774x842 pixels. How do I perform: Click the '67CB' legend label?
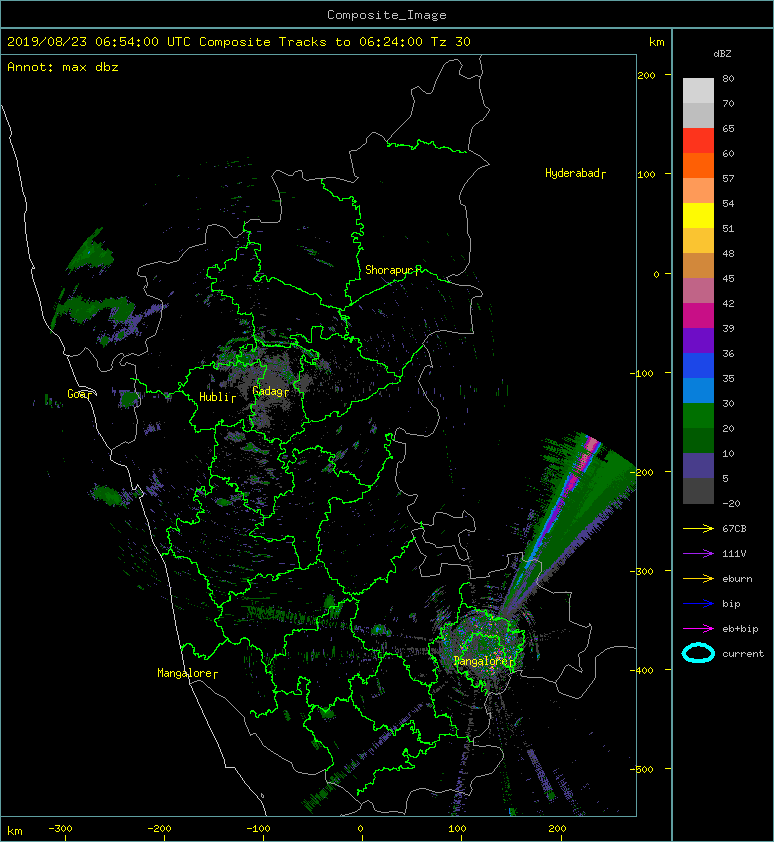point(734,528)
